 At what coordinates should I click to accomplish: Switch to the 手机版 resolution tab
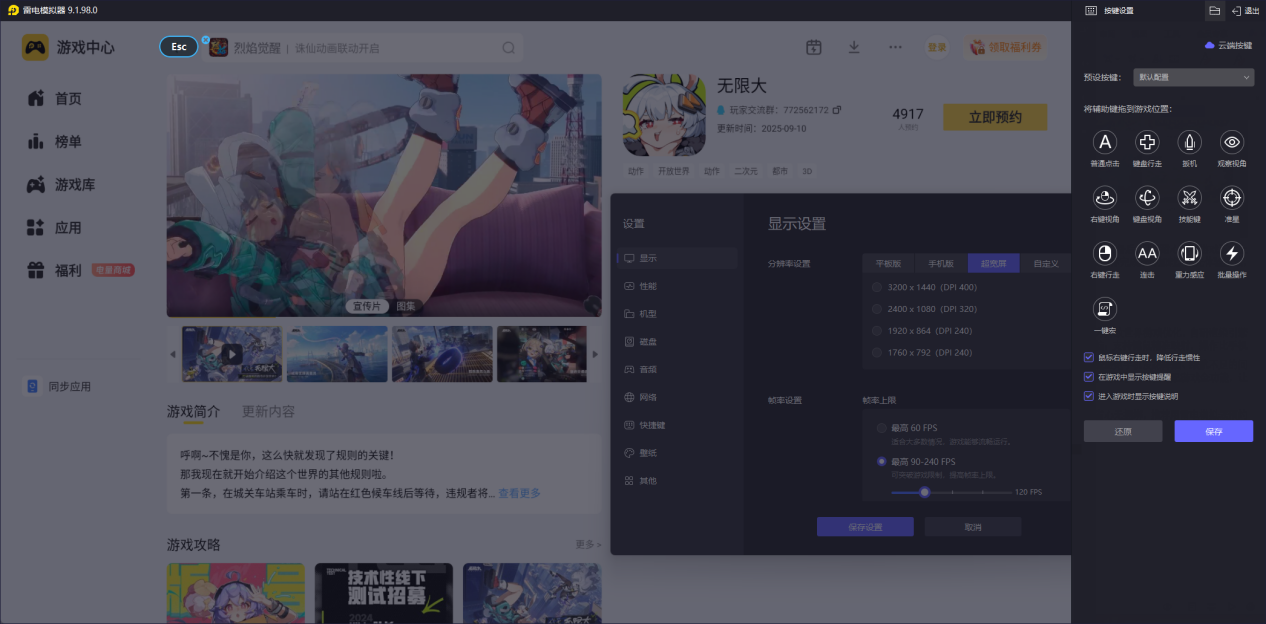point(941,264)
